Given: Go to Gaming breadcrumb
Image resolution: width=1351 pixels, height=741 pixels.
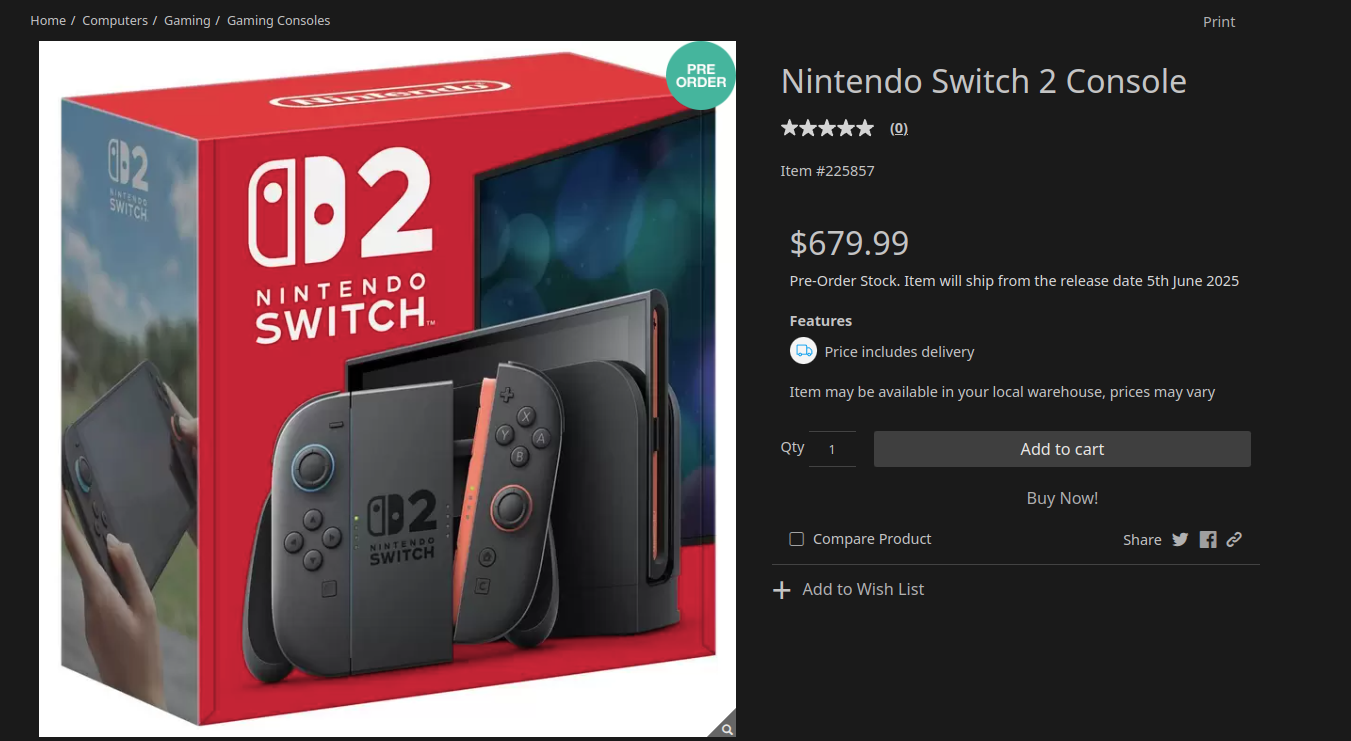Looking at the screenshot, I should (187, 20).
